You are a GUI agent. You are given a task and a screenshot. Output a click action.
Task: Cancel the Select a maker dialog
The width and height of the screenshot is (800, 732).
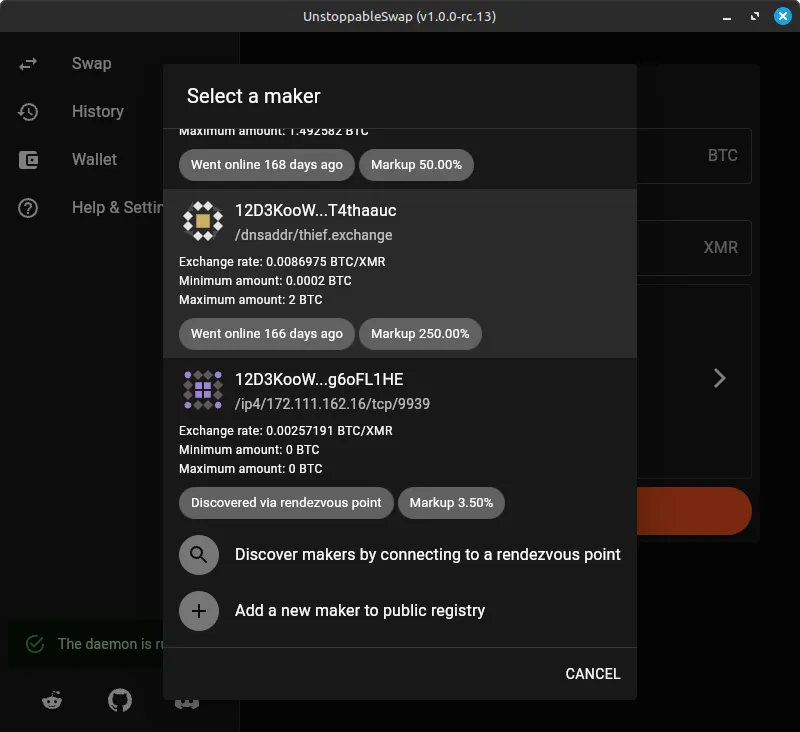[x=593, y=674]
